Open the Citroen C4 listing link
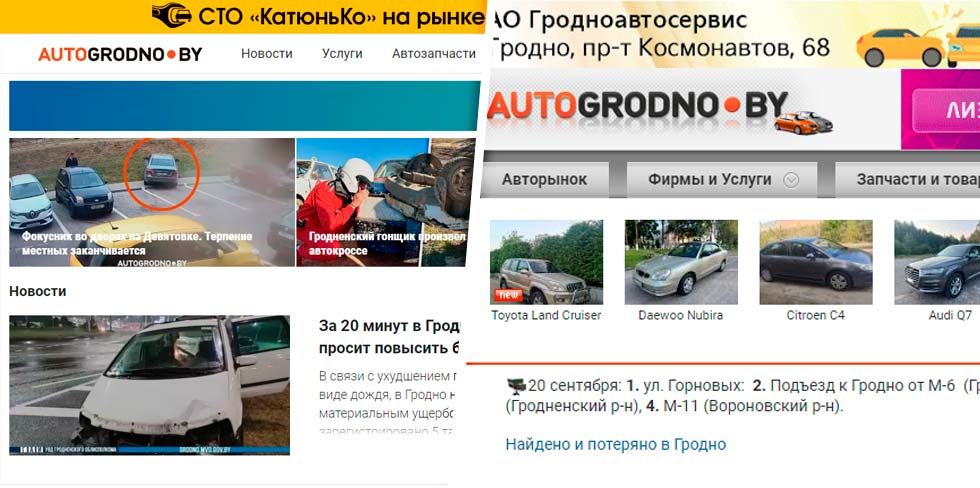Viewport: 980px width, 488px height. tap(815, 316)
